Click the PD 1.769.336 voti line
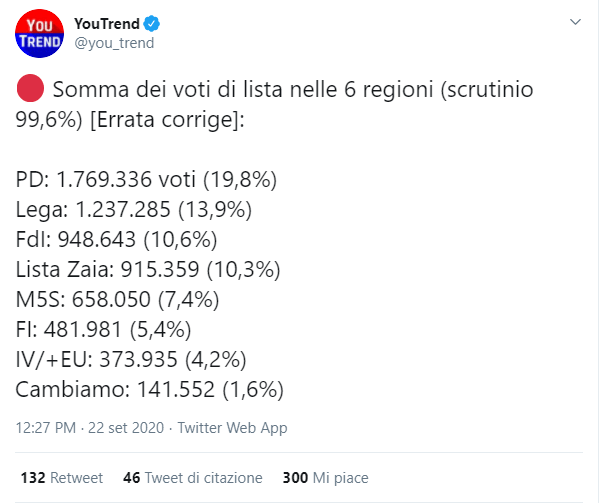The image size is (600, 503). (x=145, y=180)
